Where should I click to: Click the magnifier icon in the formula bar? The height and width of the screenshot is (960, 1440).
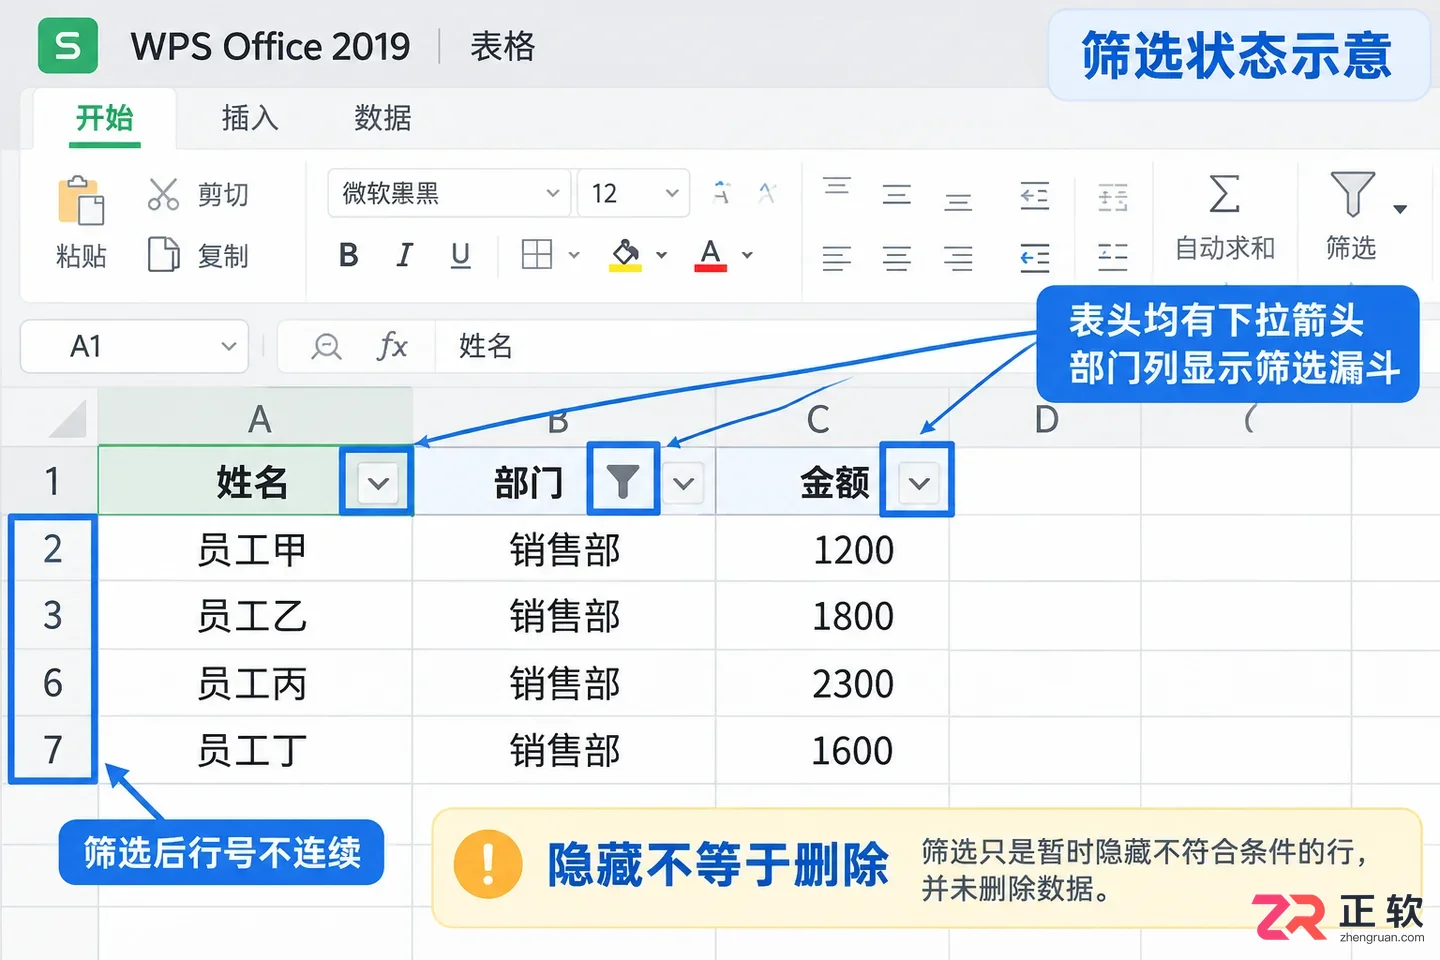tap(326, 347)
